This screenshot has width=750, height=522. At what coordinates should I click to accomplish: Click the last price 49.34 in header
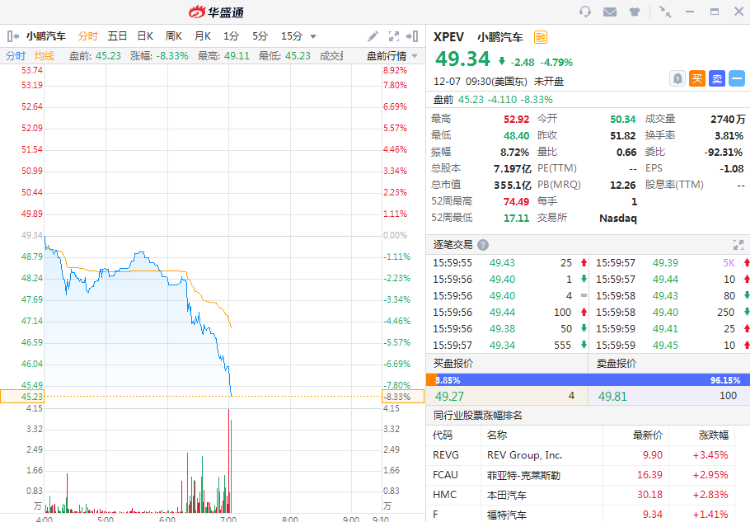coord(463,59)
